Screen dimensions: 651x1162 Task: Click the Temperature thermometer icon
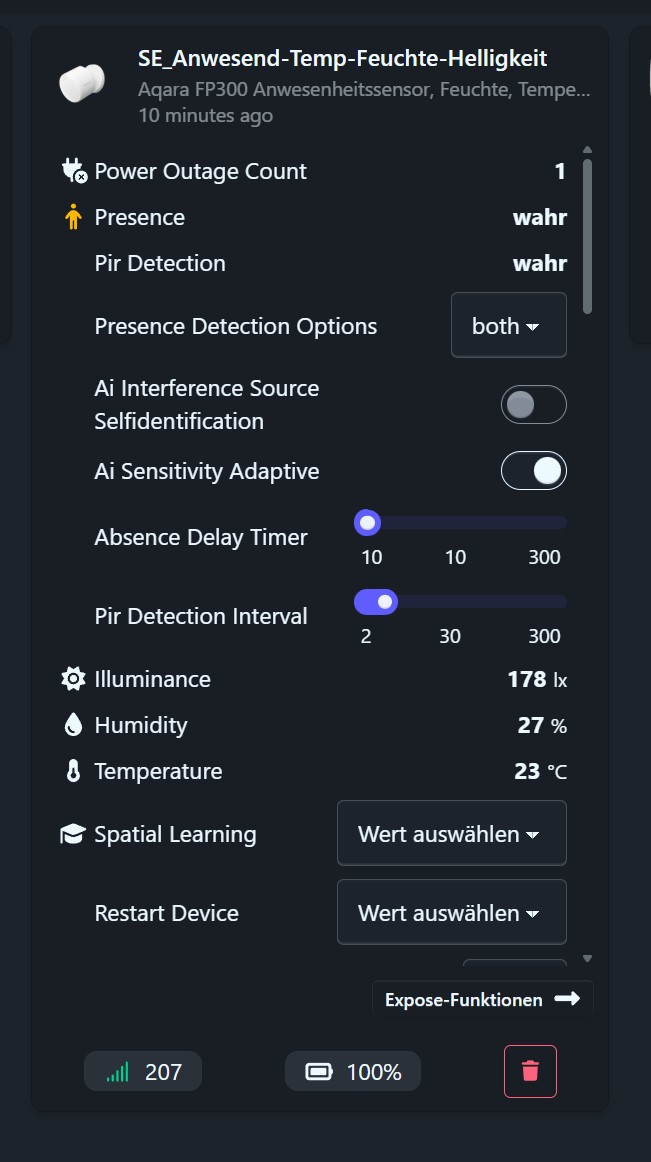click(x=73, y=772)
